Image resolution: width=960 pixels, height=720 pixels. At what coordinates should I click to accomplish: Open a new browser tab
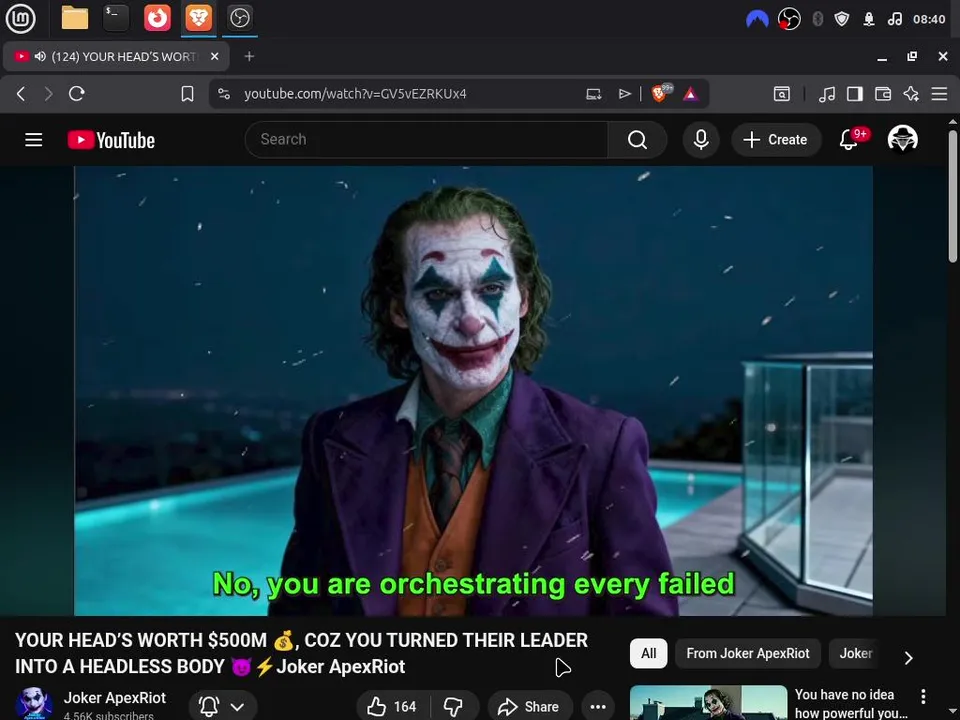click(x=249, y=56)
